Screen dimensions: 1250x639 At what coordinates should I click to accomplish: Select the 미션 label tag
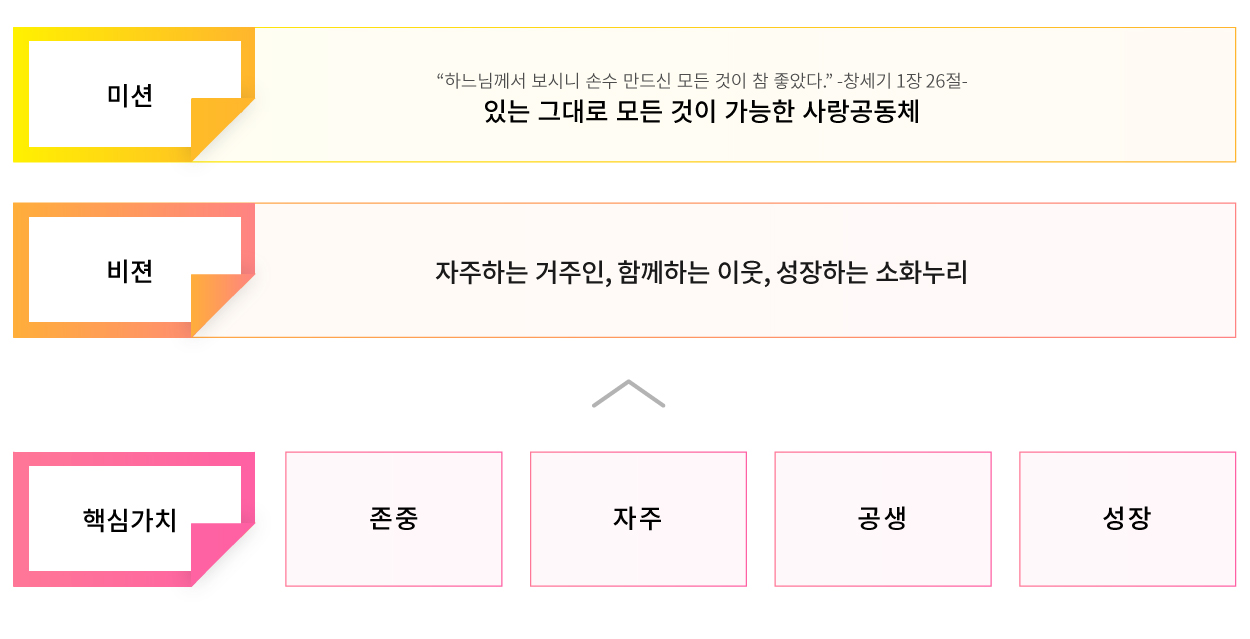point(130,95)
